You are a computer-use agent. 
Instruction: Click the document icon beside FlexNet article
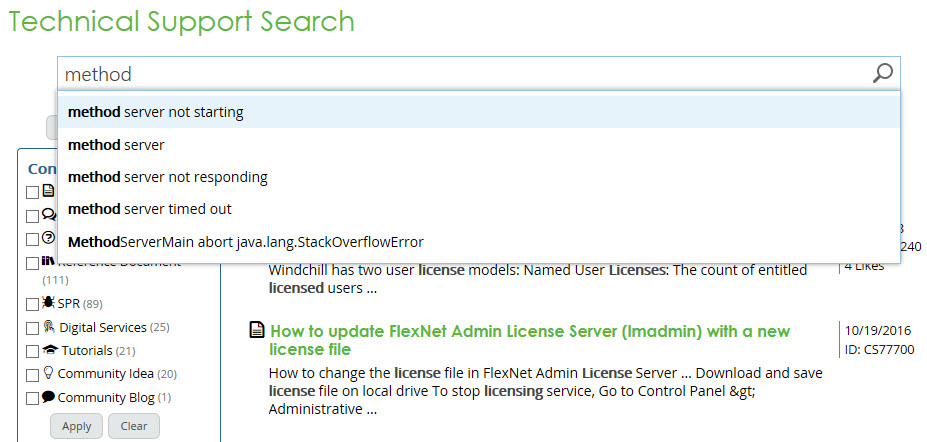(257, 330)
